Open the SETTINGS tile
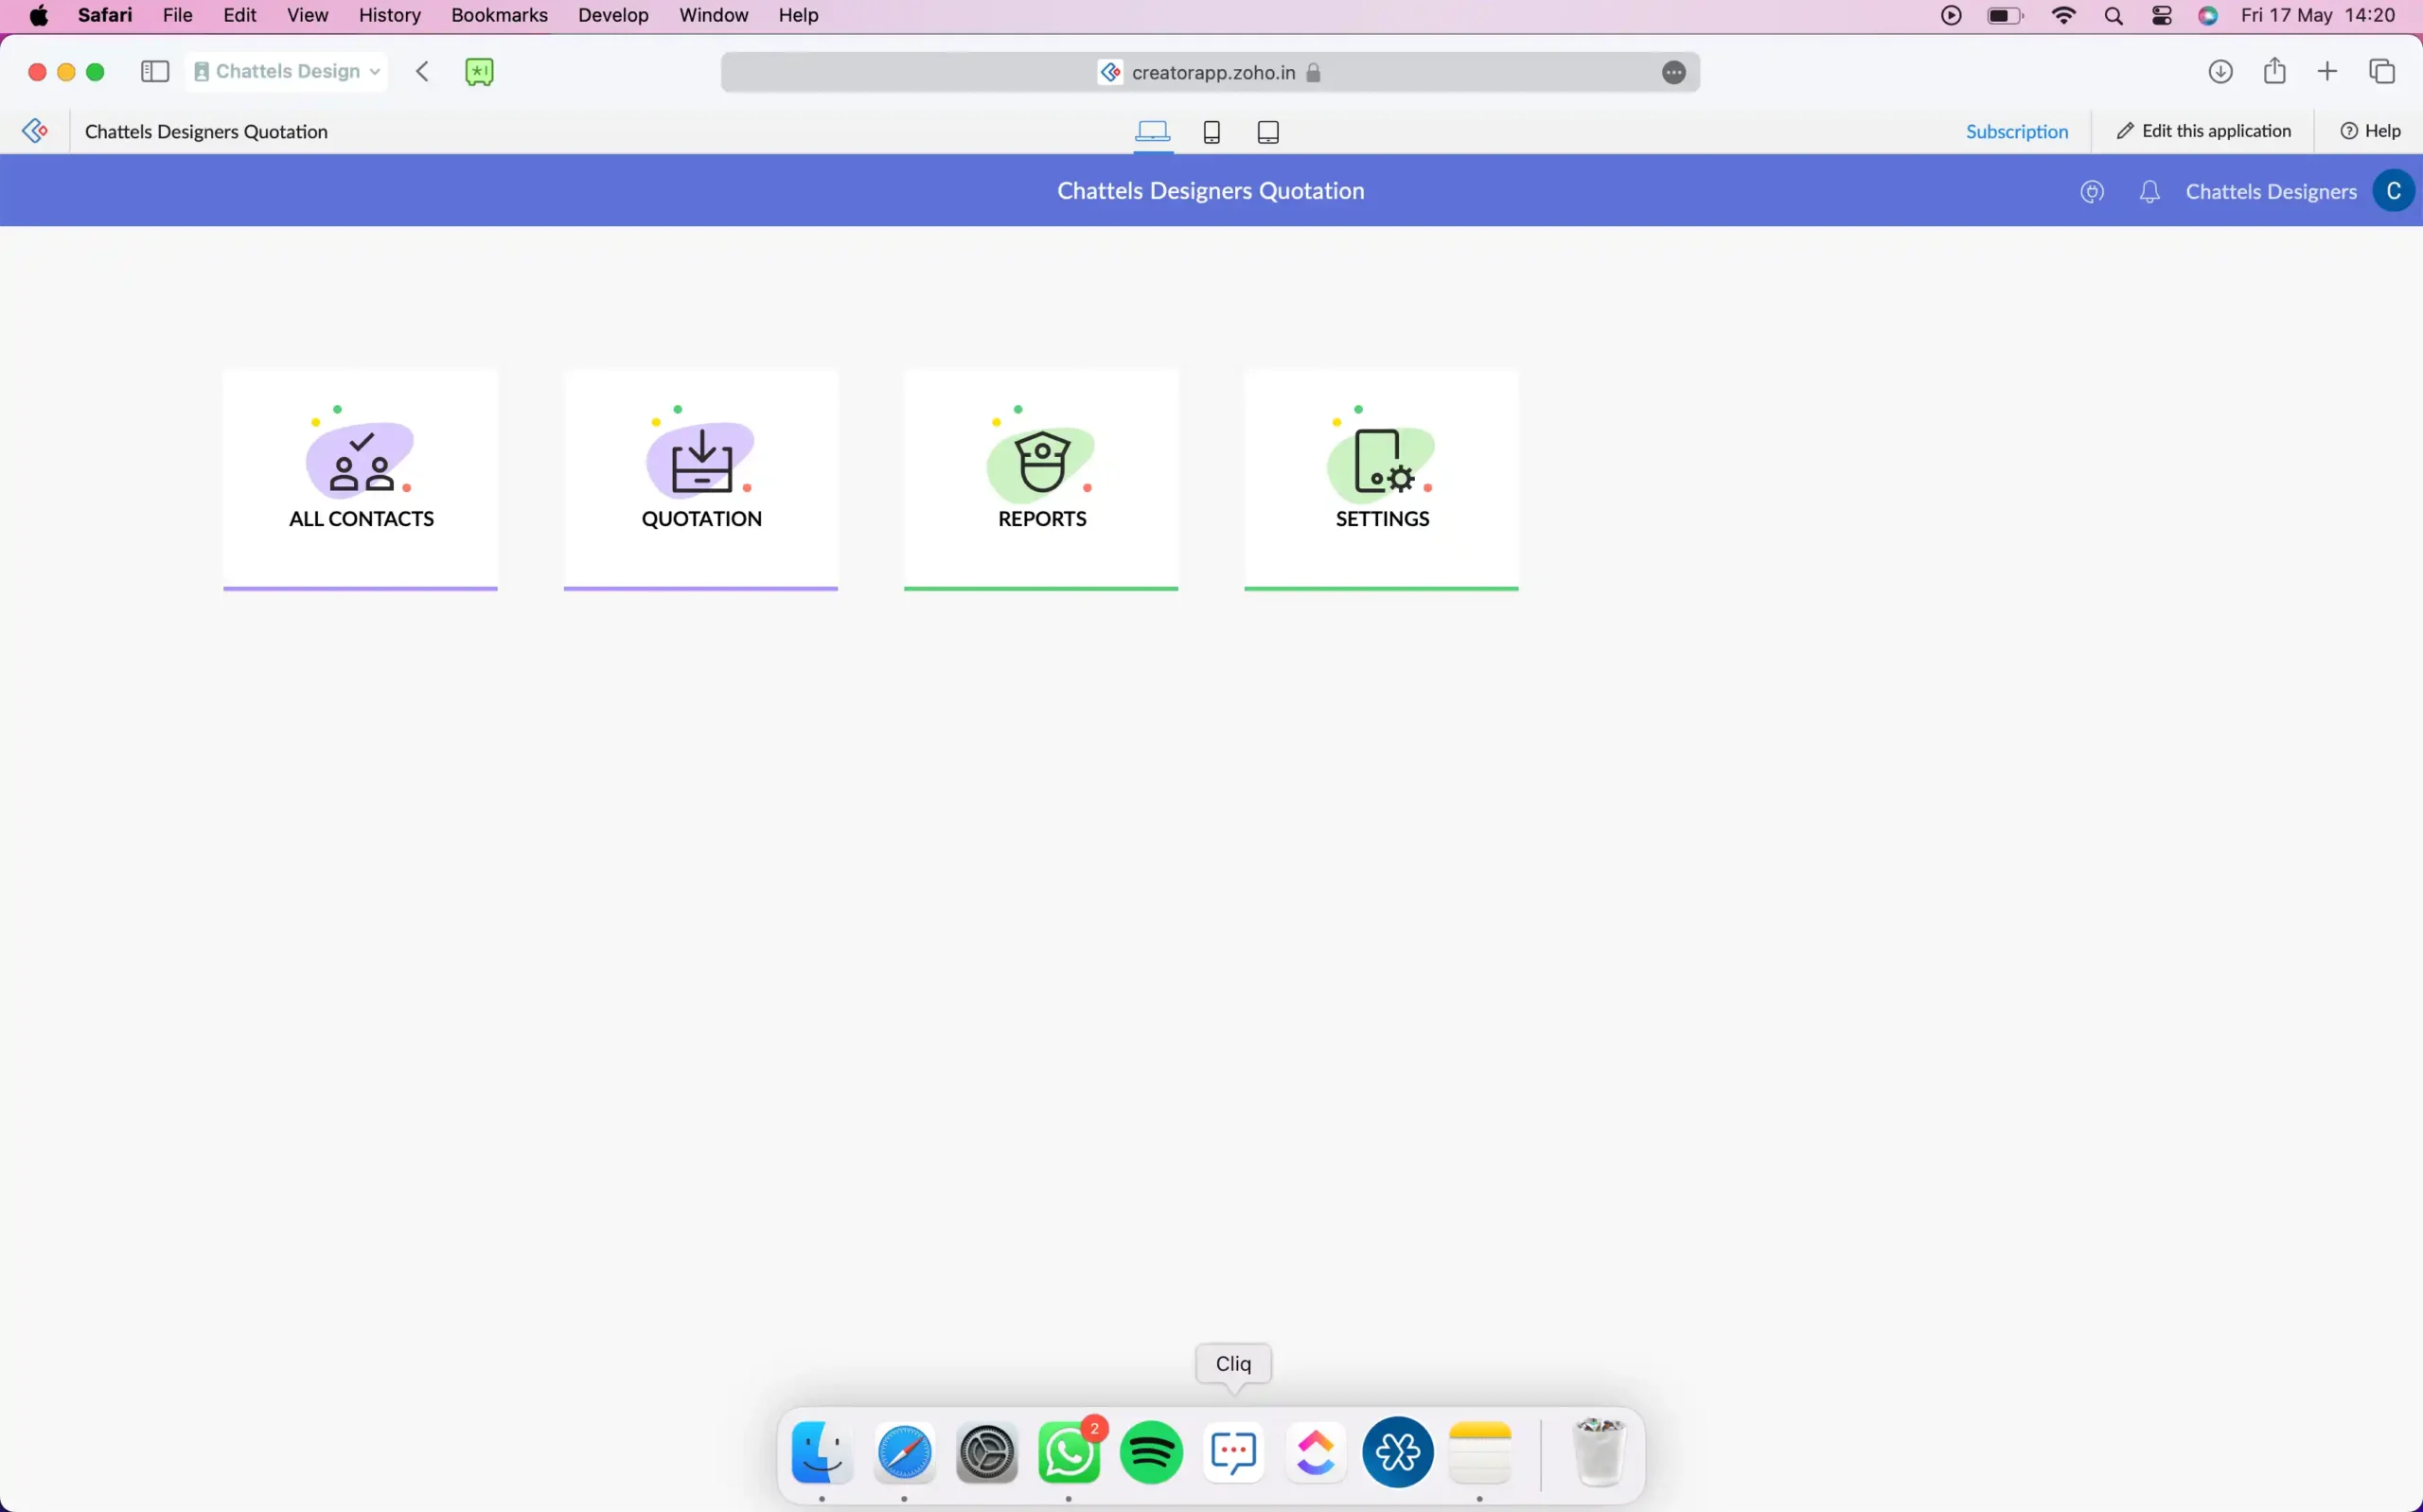 click(1382, 480)
